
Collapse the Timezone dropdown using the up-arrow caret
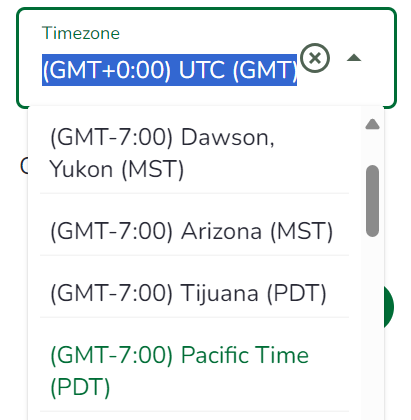[354, 58]
